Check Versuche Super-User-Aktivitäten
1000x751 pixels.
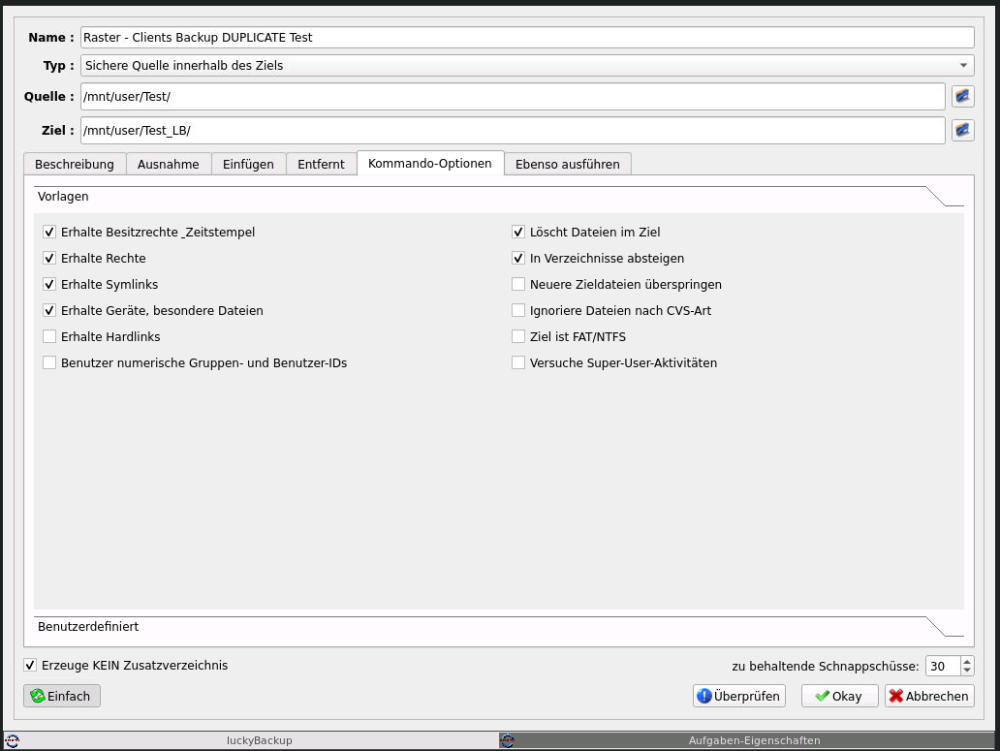pyautogui.click(x=518, y=363)
